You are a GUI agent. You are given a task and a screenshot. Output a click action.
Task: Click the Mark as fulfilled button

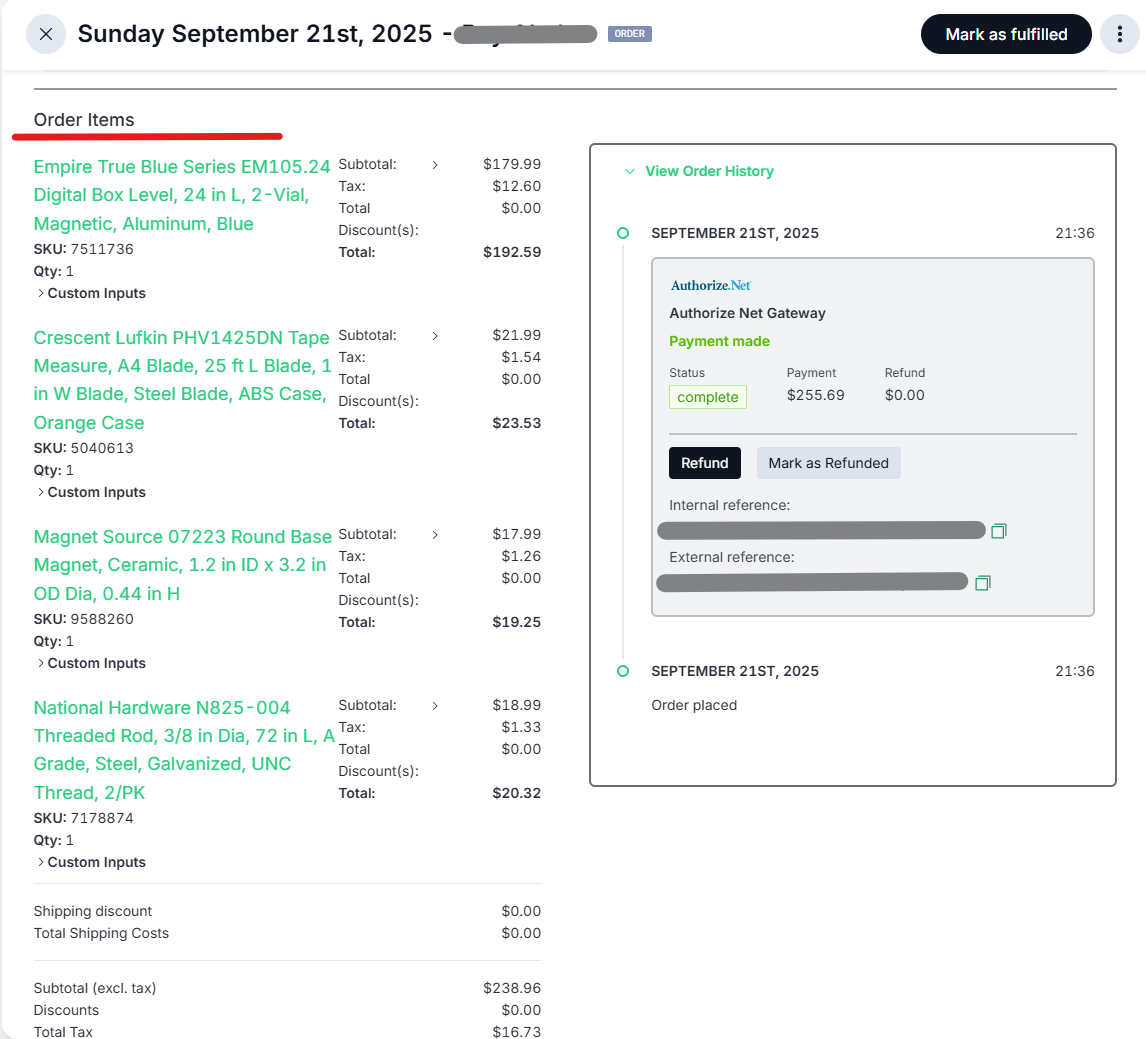(x=1005, y=34)
